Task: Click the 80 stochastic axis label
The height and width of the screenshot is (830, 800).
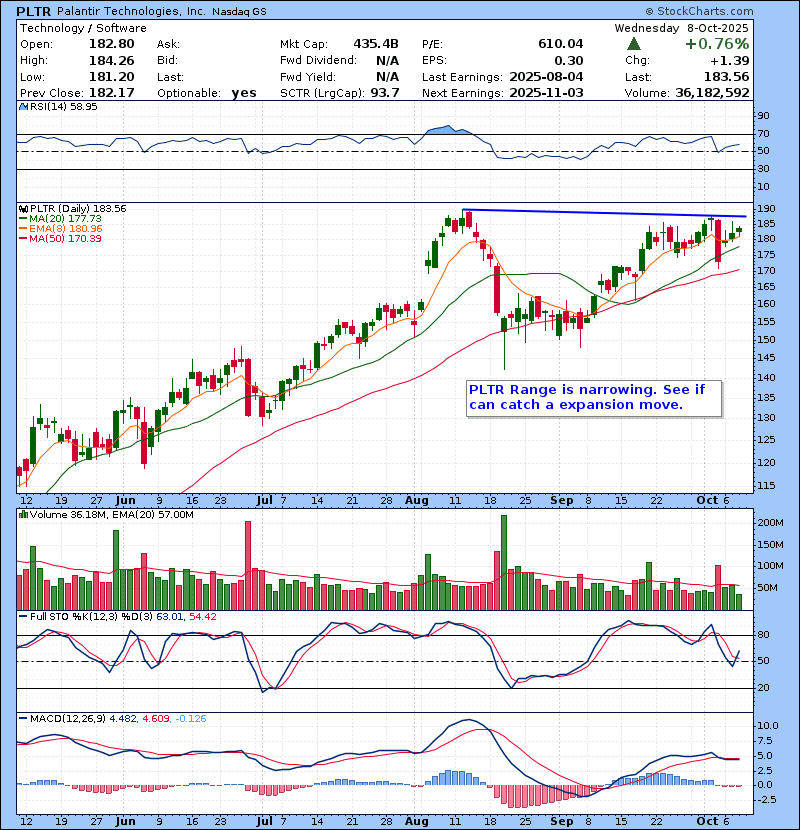Action: 763,635
